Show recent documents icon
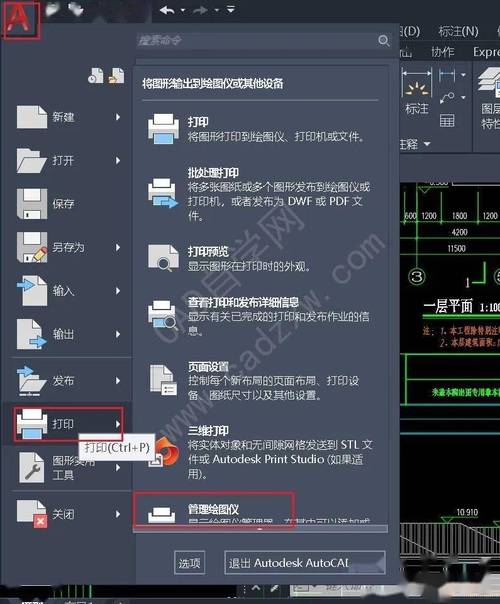 pos(96,76)
